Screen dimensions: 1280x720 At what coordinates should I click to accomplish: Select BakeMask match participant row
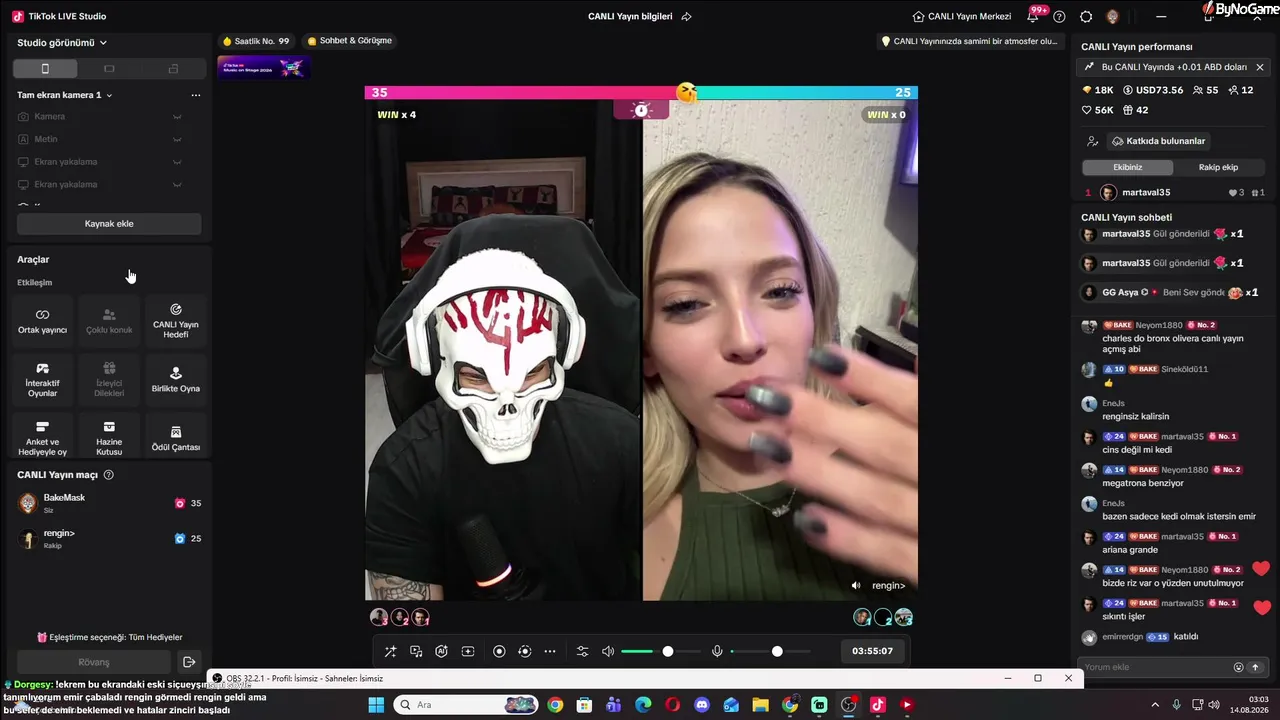[x=109, y=503]
